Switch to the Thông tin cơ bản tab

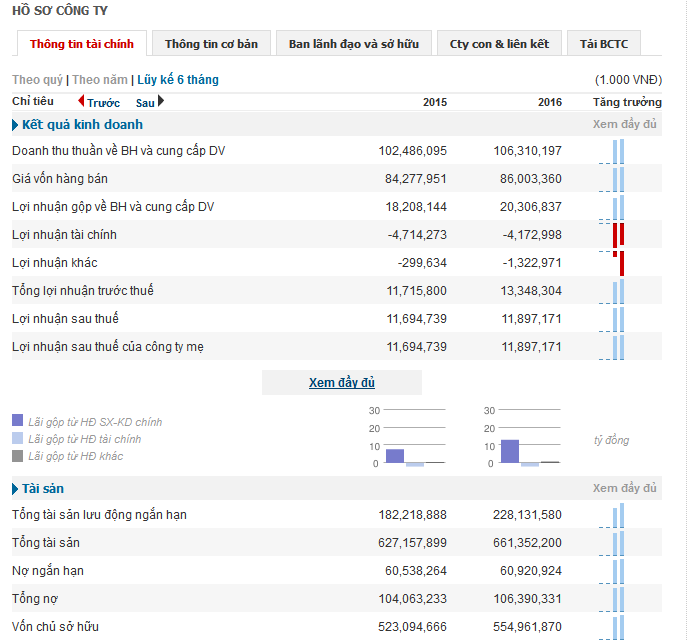pos(211,44)
